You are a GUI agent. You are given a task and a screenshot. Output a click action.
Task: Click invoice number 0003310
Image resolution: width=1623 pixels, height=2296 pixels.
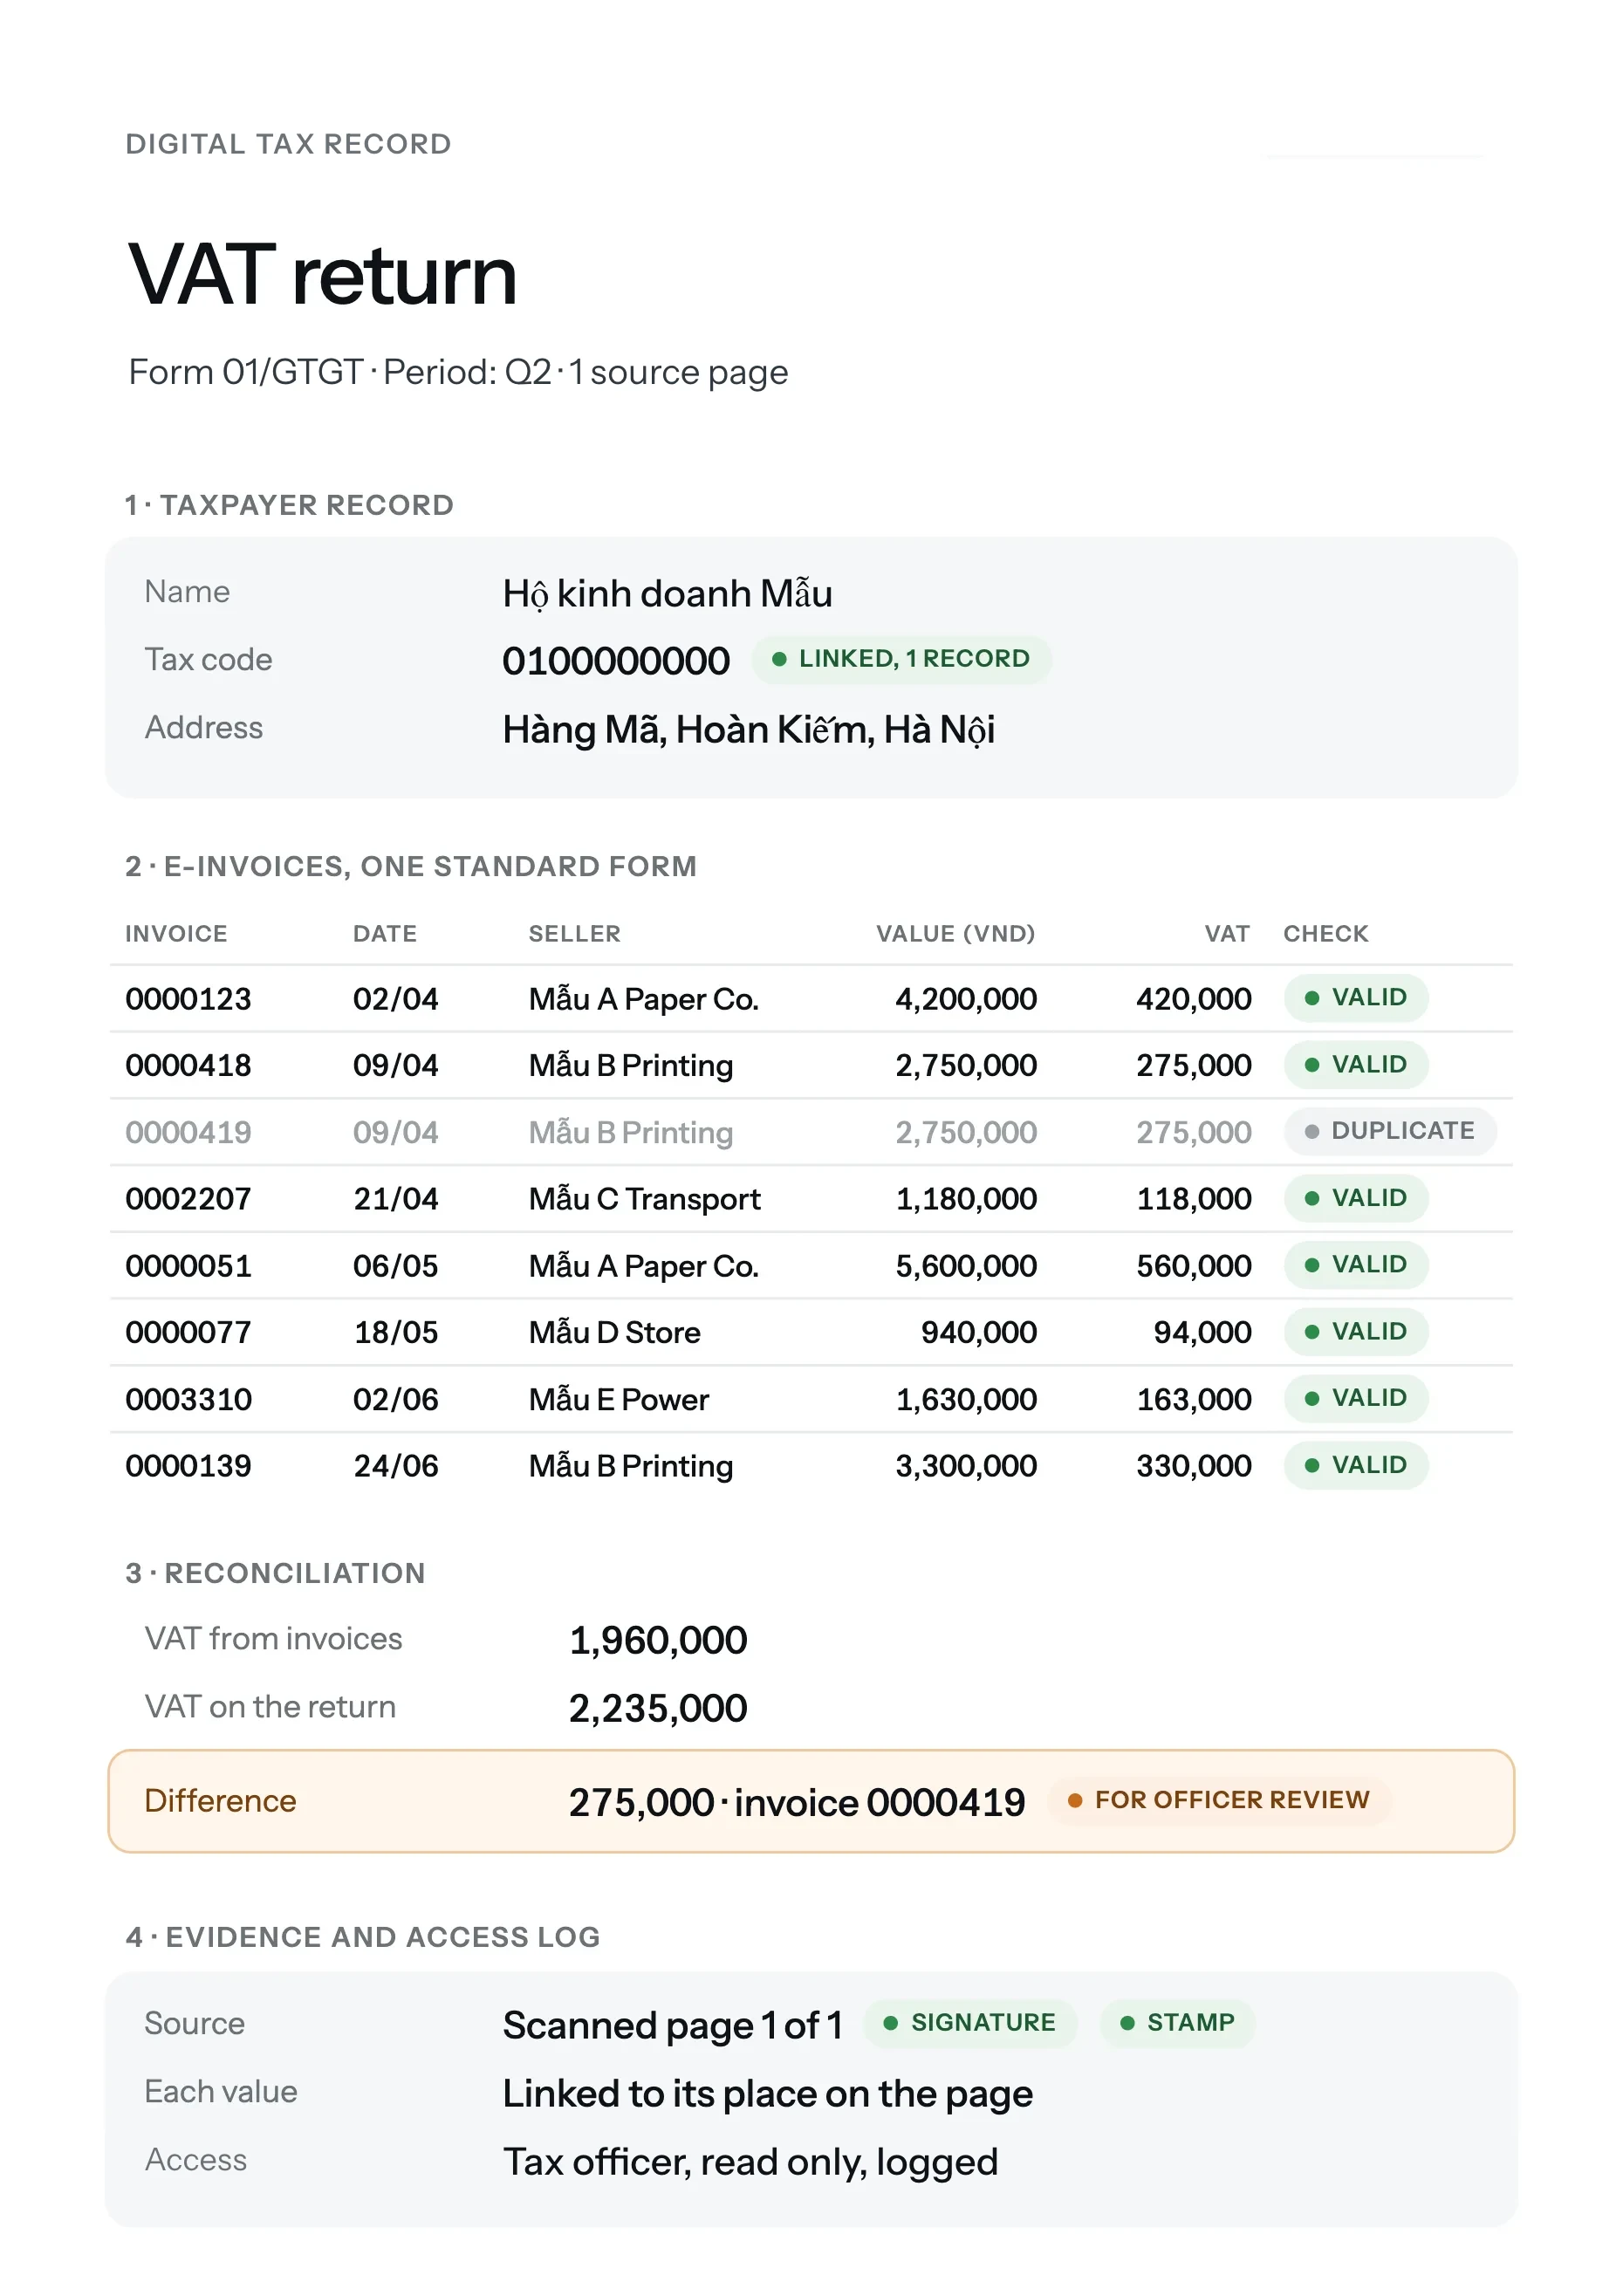pyautogui.click(x=188, y=1399)
